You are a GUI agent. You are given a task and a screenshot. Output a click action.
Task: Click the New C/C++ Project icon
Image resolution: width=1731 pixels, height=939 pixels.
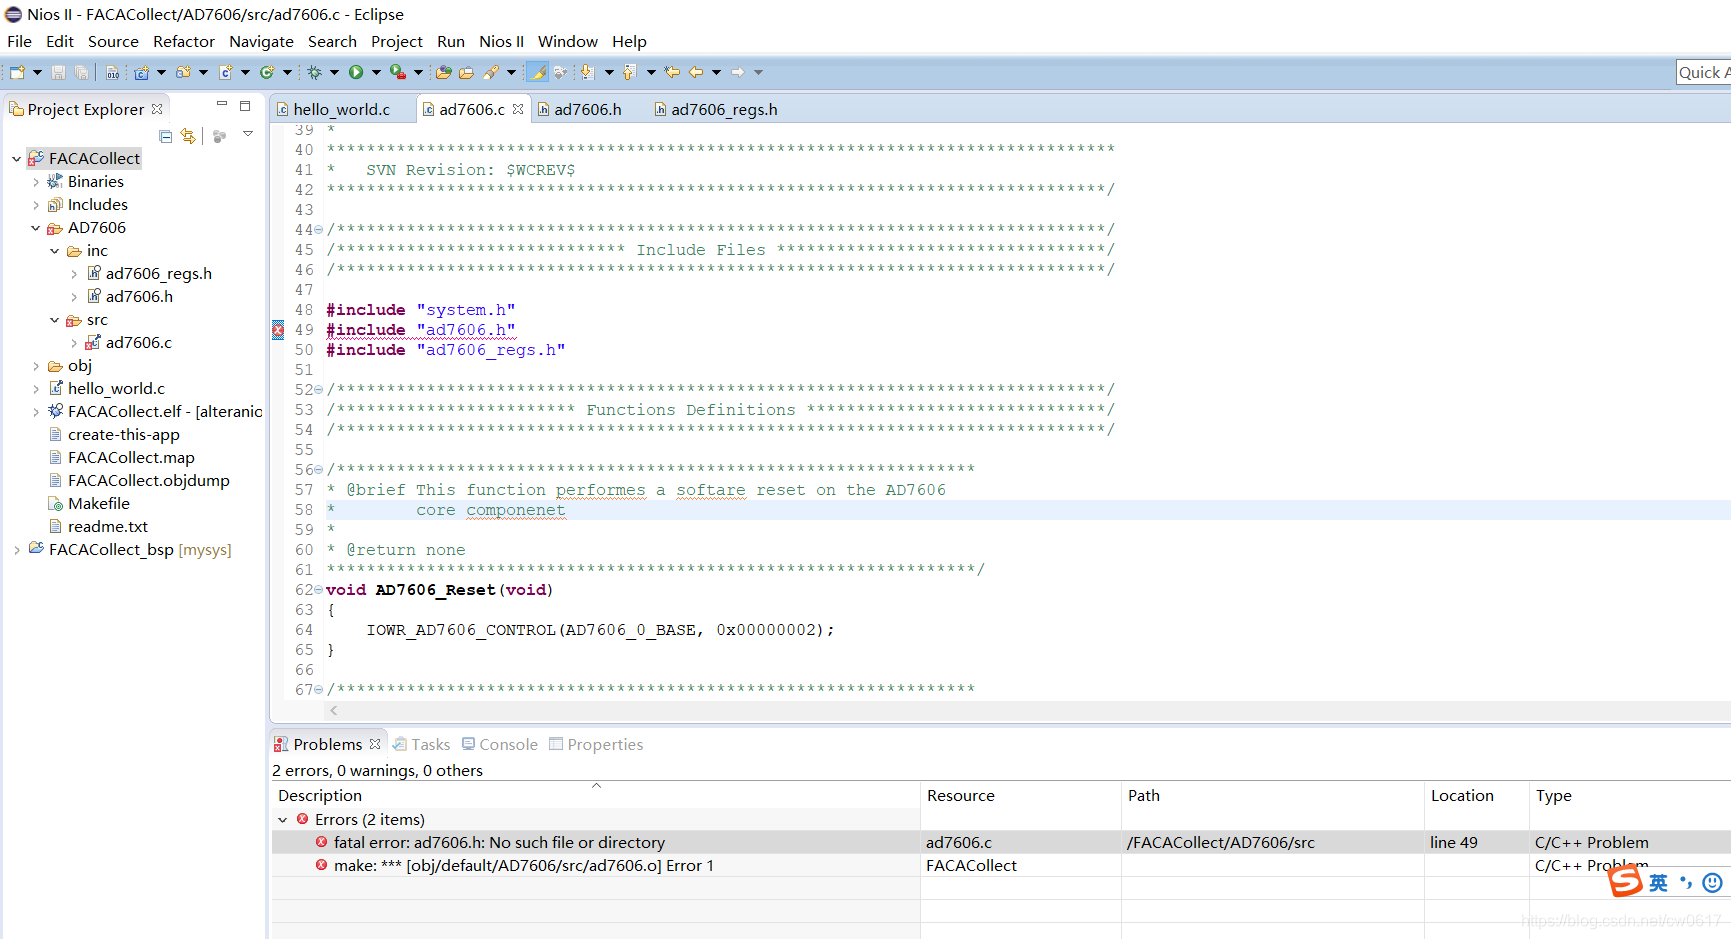click(142, 72)
